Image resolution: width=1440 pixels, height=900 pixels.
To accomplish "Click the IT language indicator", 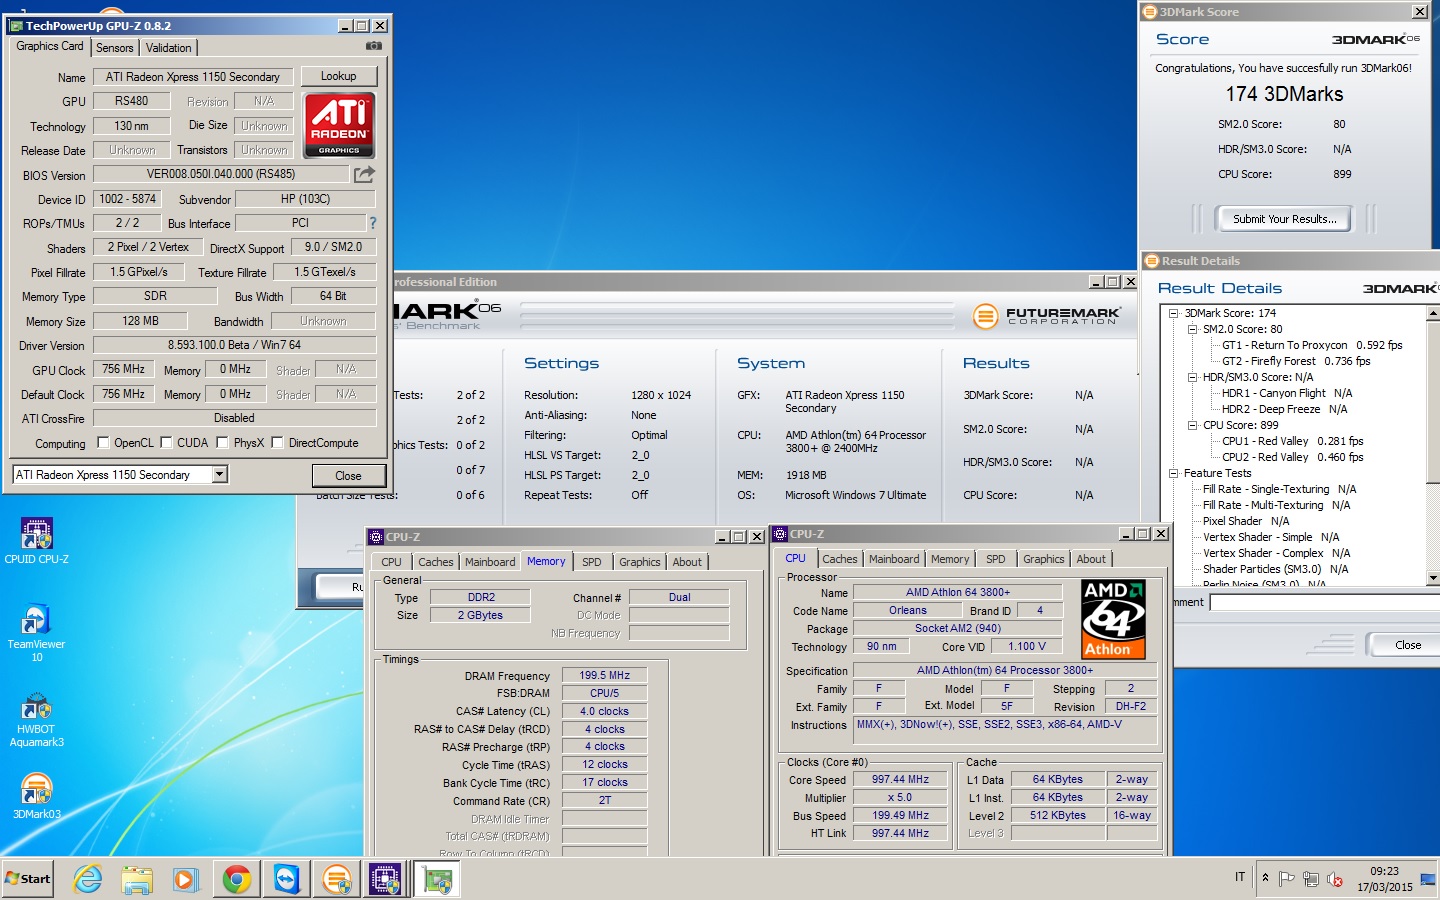I will click(1240, 878).
